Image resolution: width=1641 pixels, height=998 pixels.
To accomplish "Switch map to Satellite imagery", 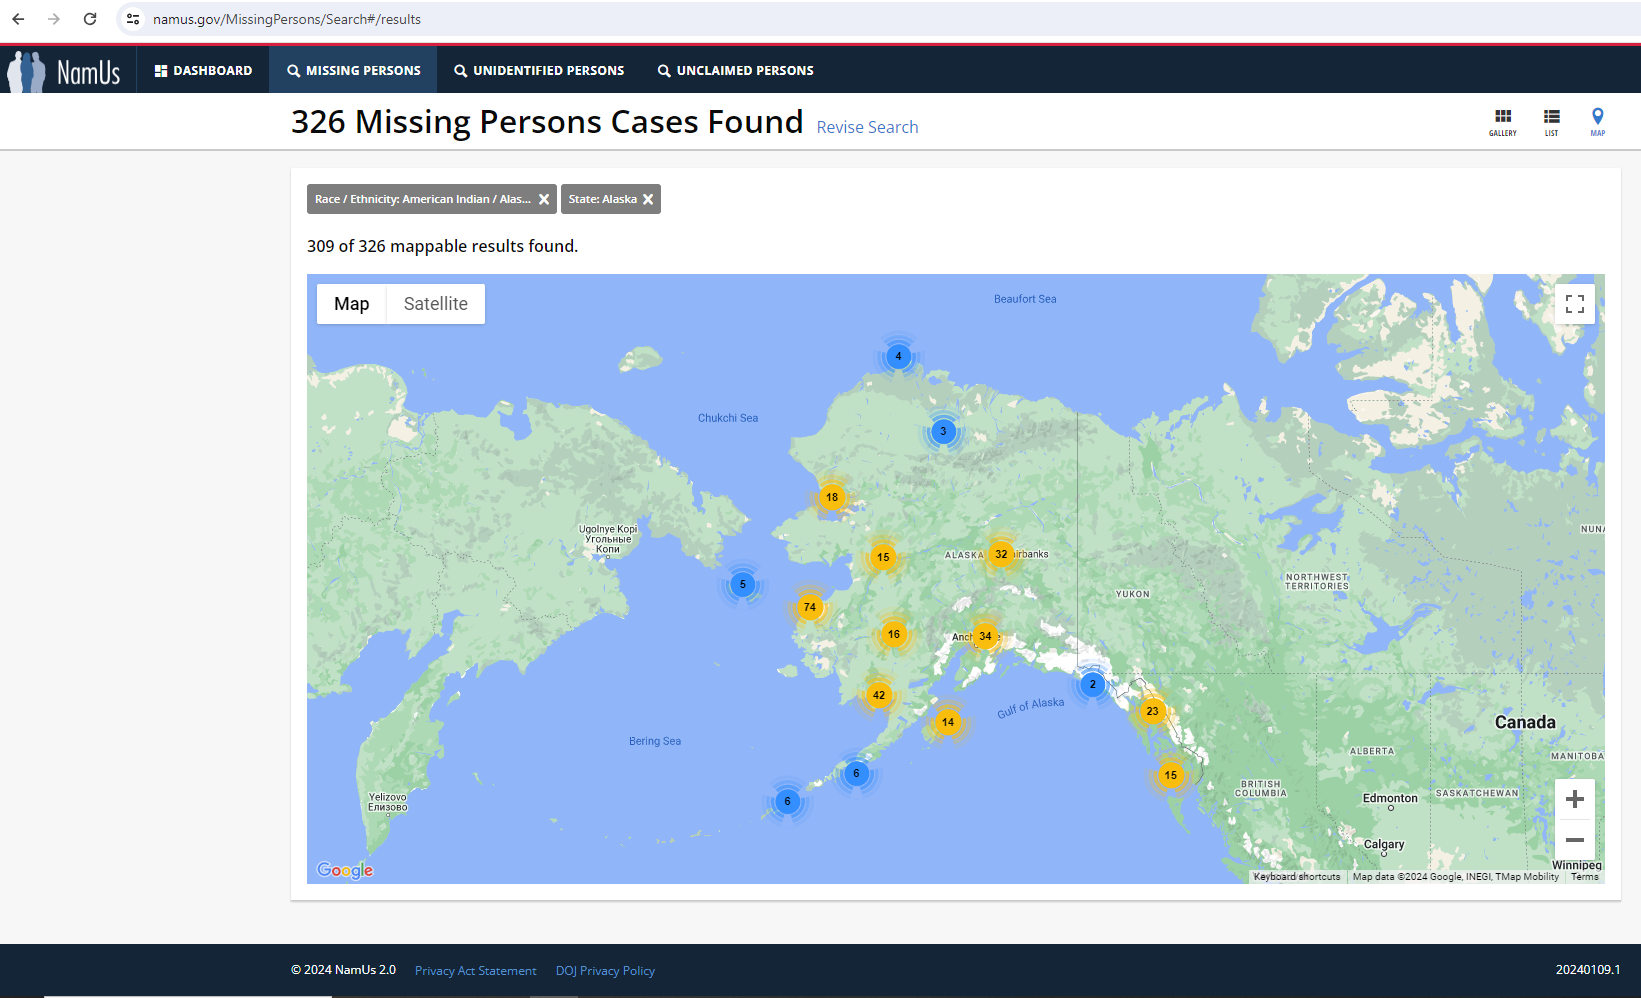I will coord(435,304).
